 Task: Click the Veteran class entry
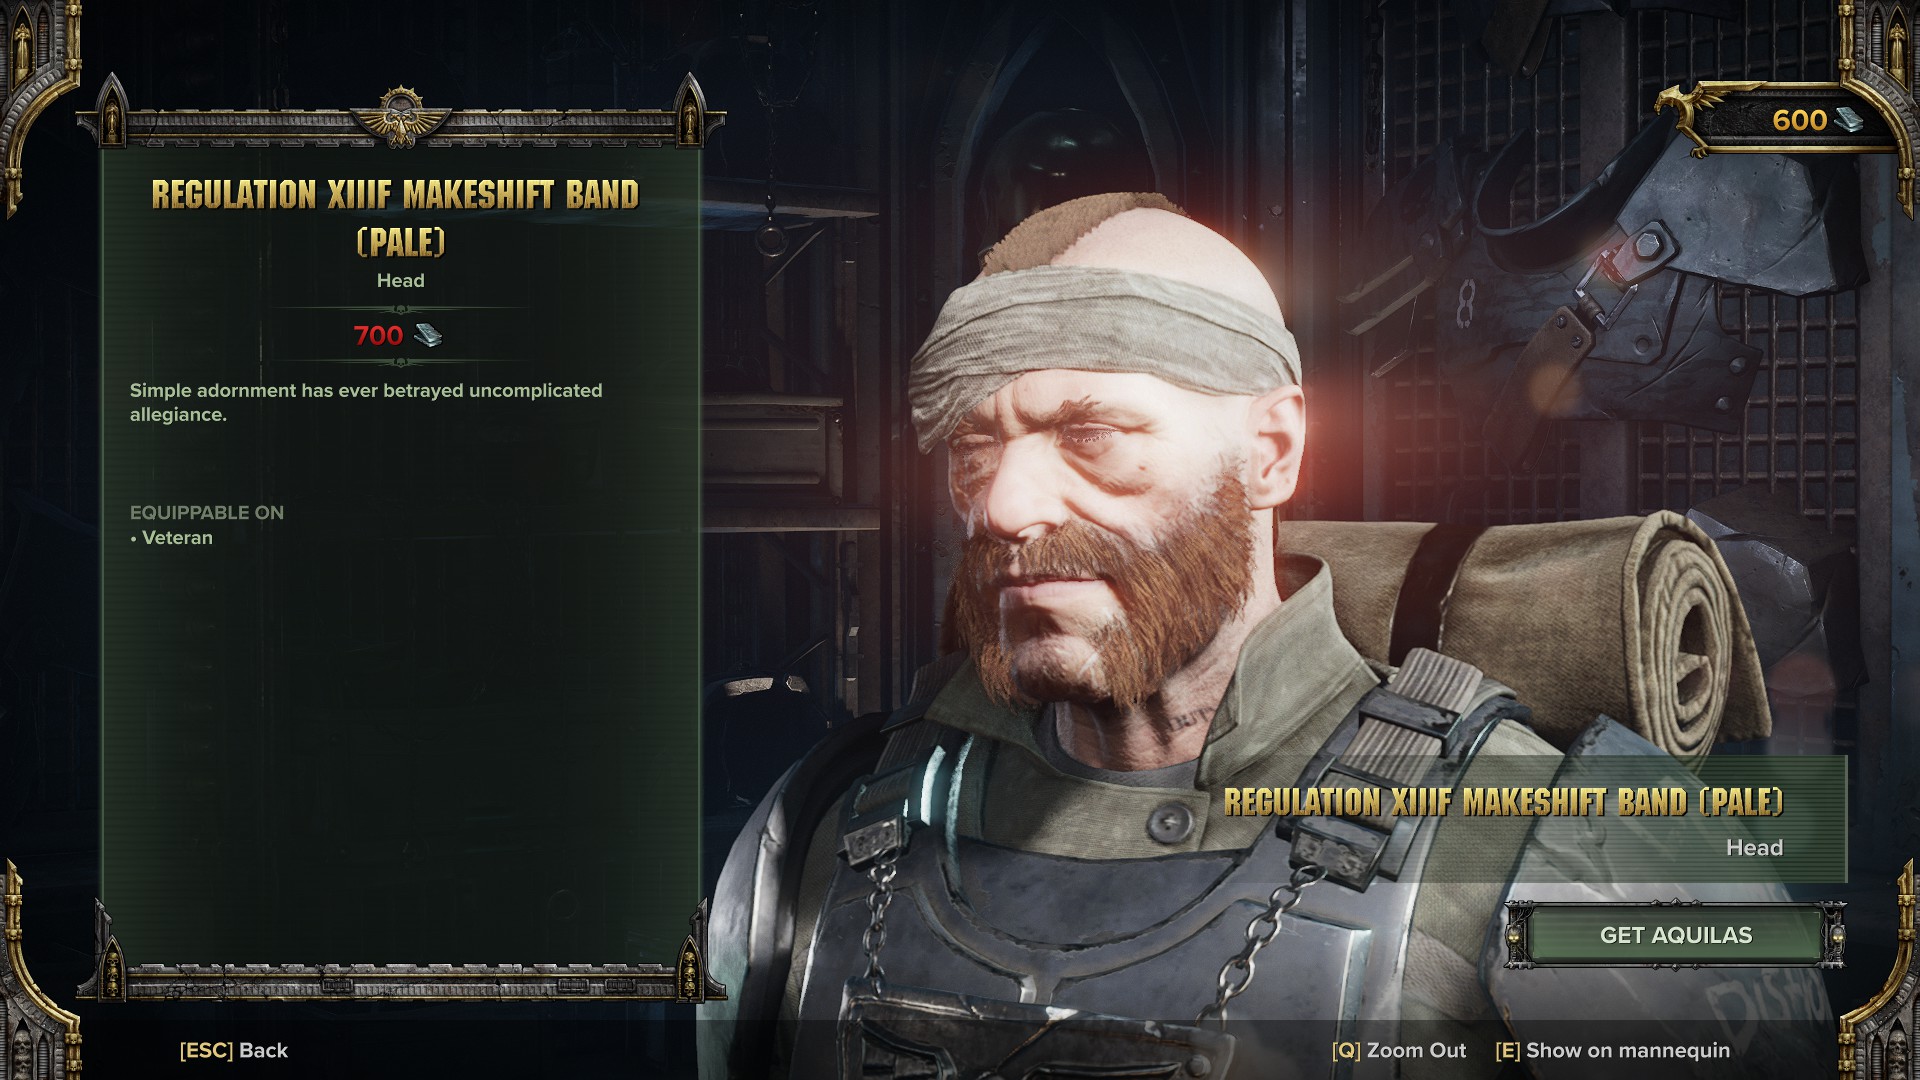(177, 538)
